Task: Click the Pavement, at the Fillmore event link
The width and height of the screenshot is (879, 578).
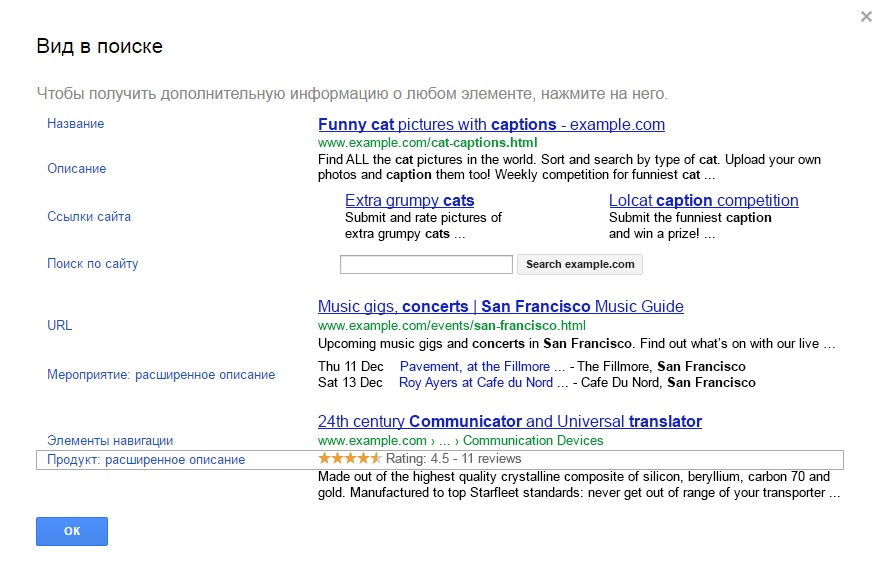Action: [x=475, y=367]
